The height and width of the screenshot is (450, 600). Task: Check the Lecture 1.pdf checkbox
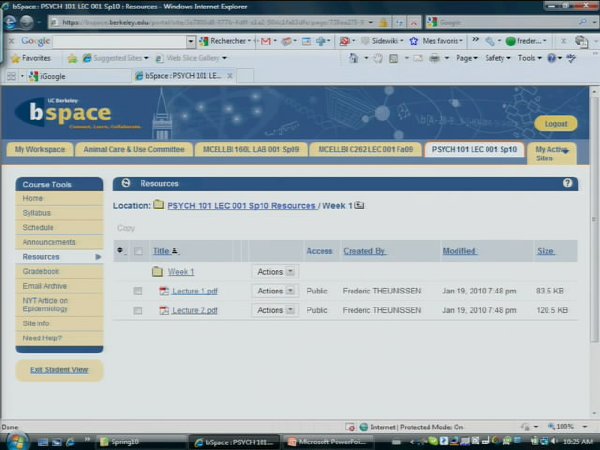click(137, 291)
